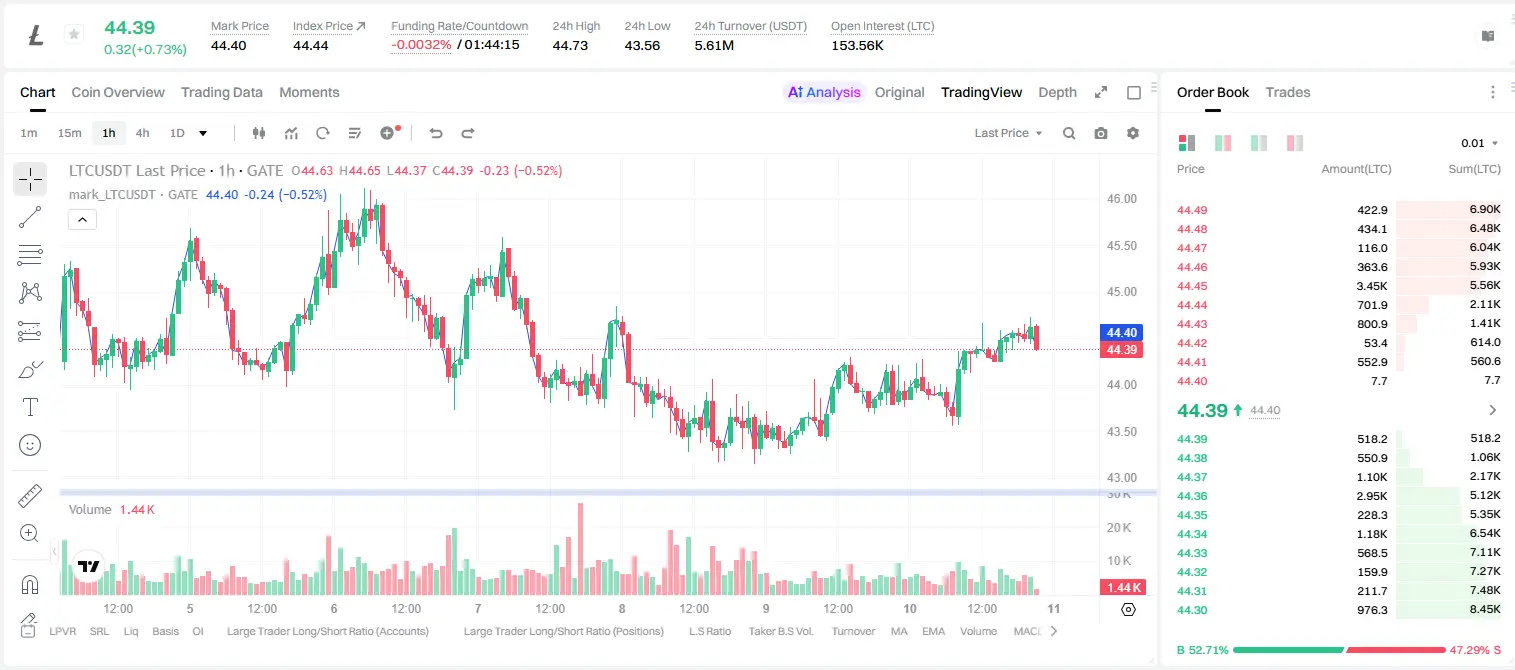
Task: Show only sell orders in order book
Action: [1295, 143]
